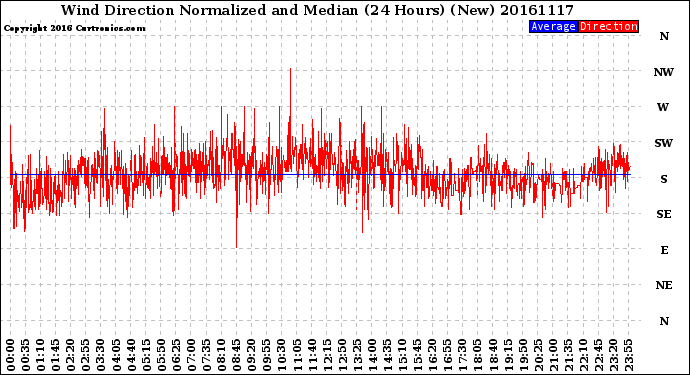The height and width of the screenshot is (375, 690).
Task: Click the 01:10 time axis label
Action: tap(40, 355)
